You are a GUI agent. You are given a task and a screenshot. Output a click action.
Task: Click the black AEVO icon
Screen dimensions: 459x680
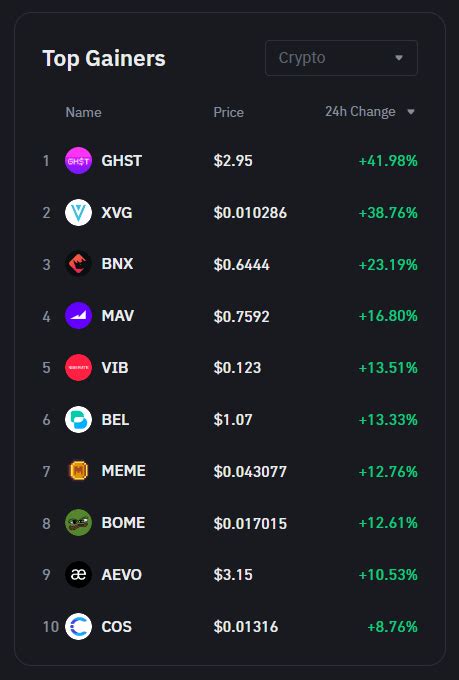tap(78, 575)
